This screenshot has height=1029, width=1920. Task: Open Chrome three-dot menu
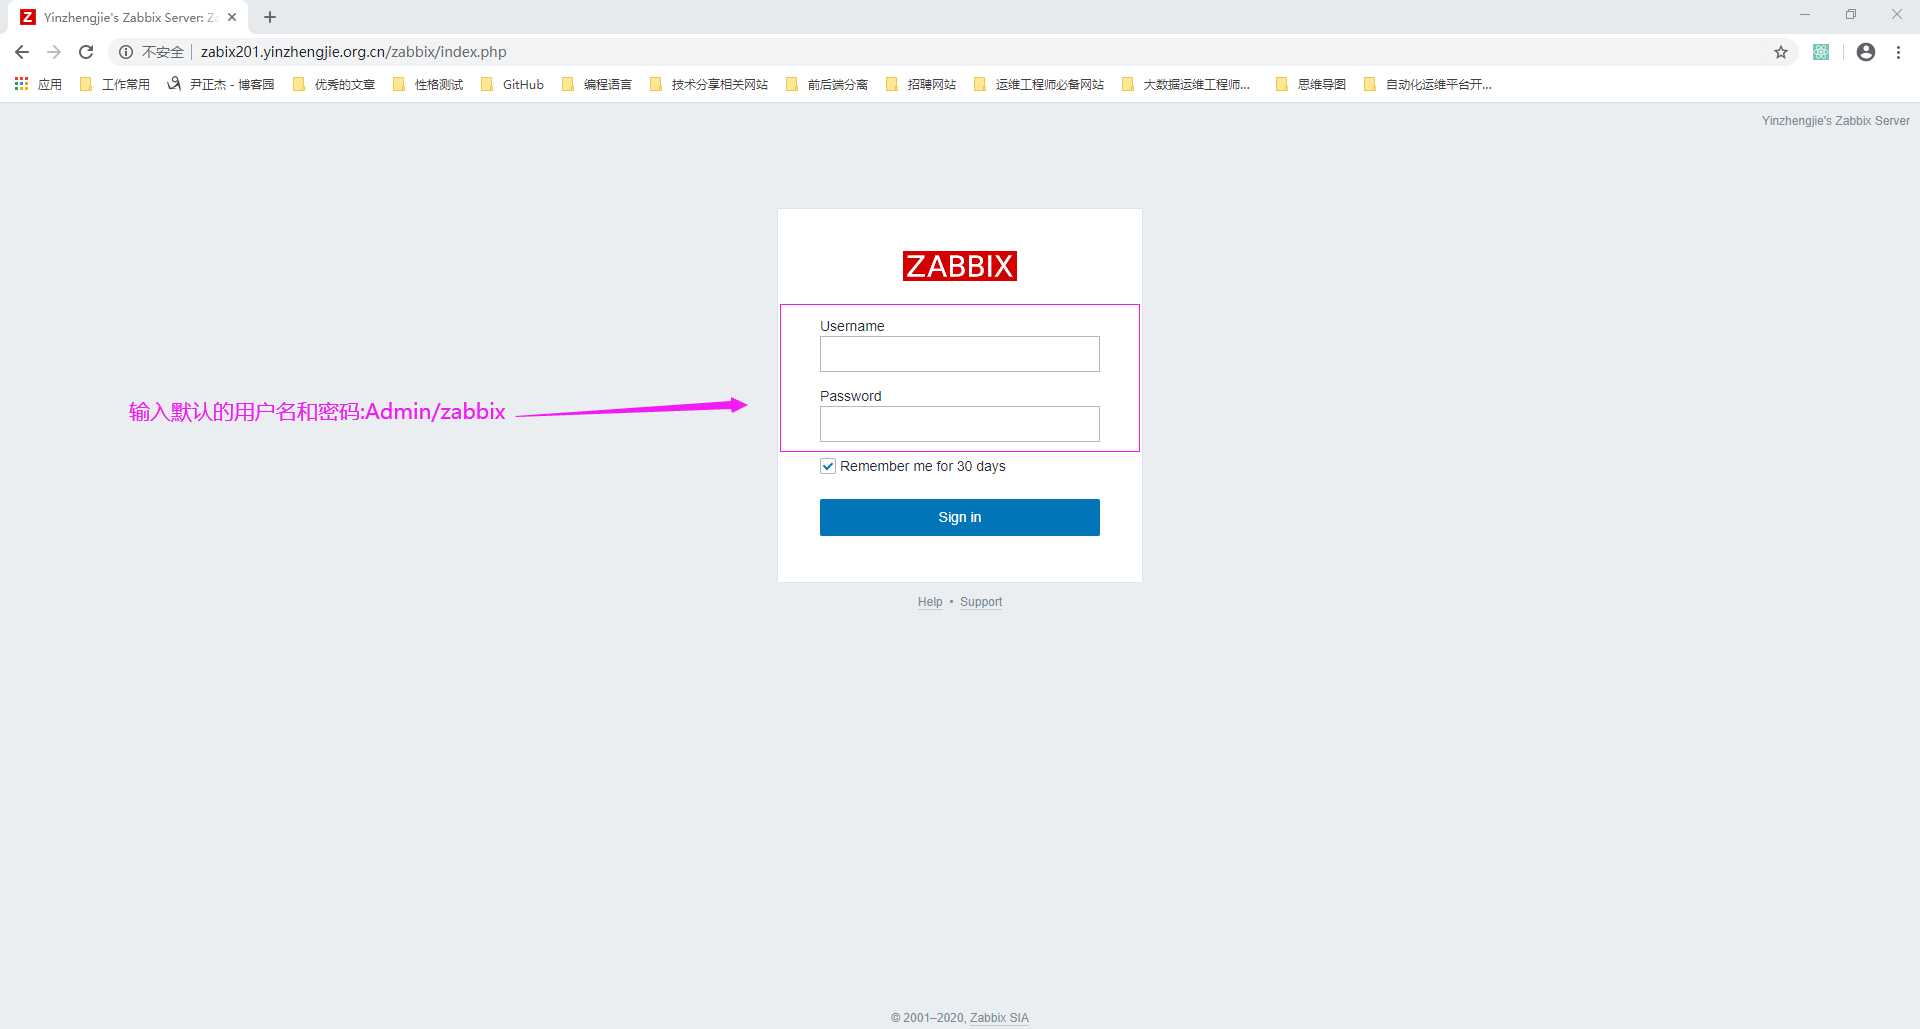(x=1898, y=52)
